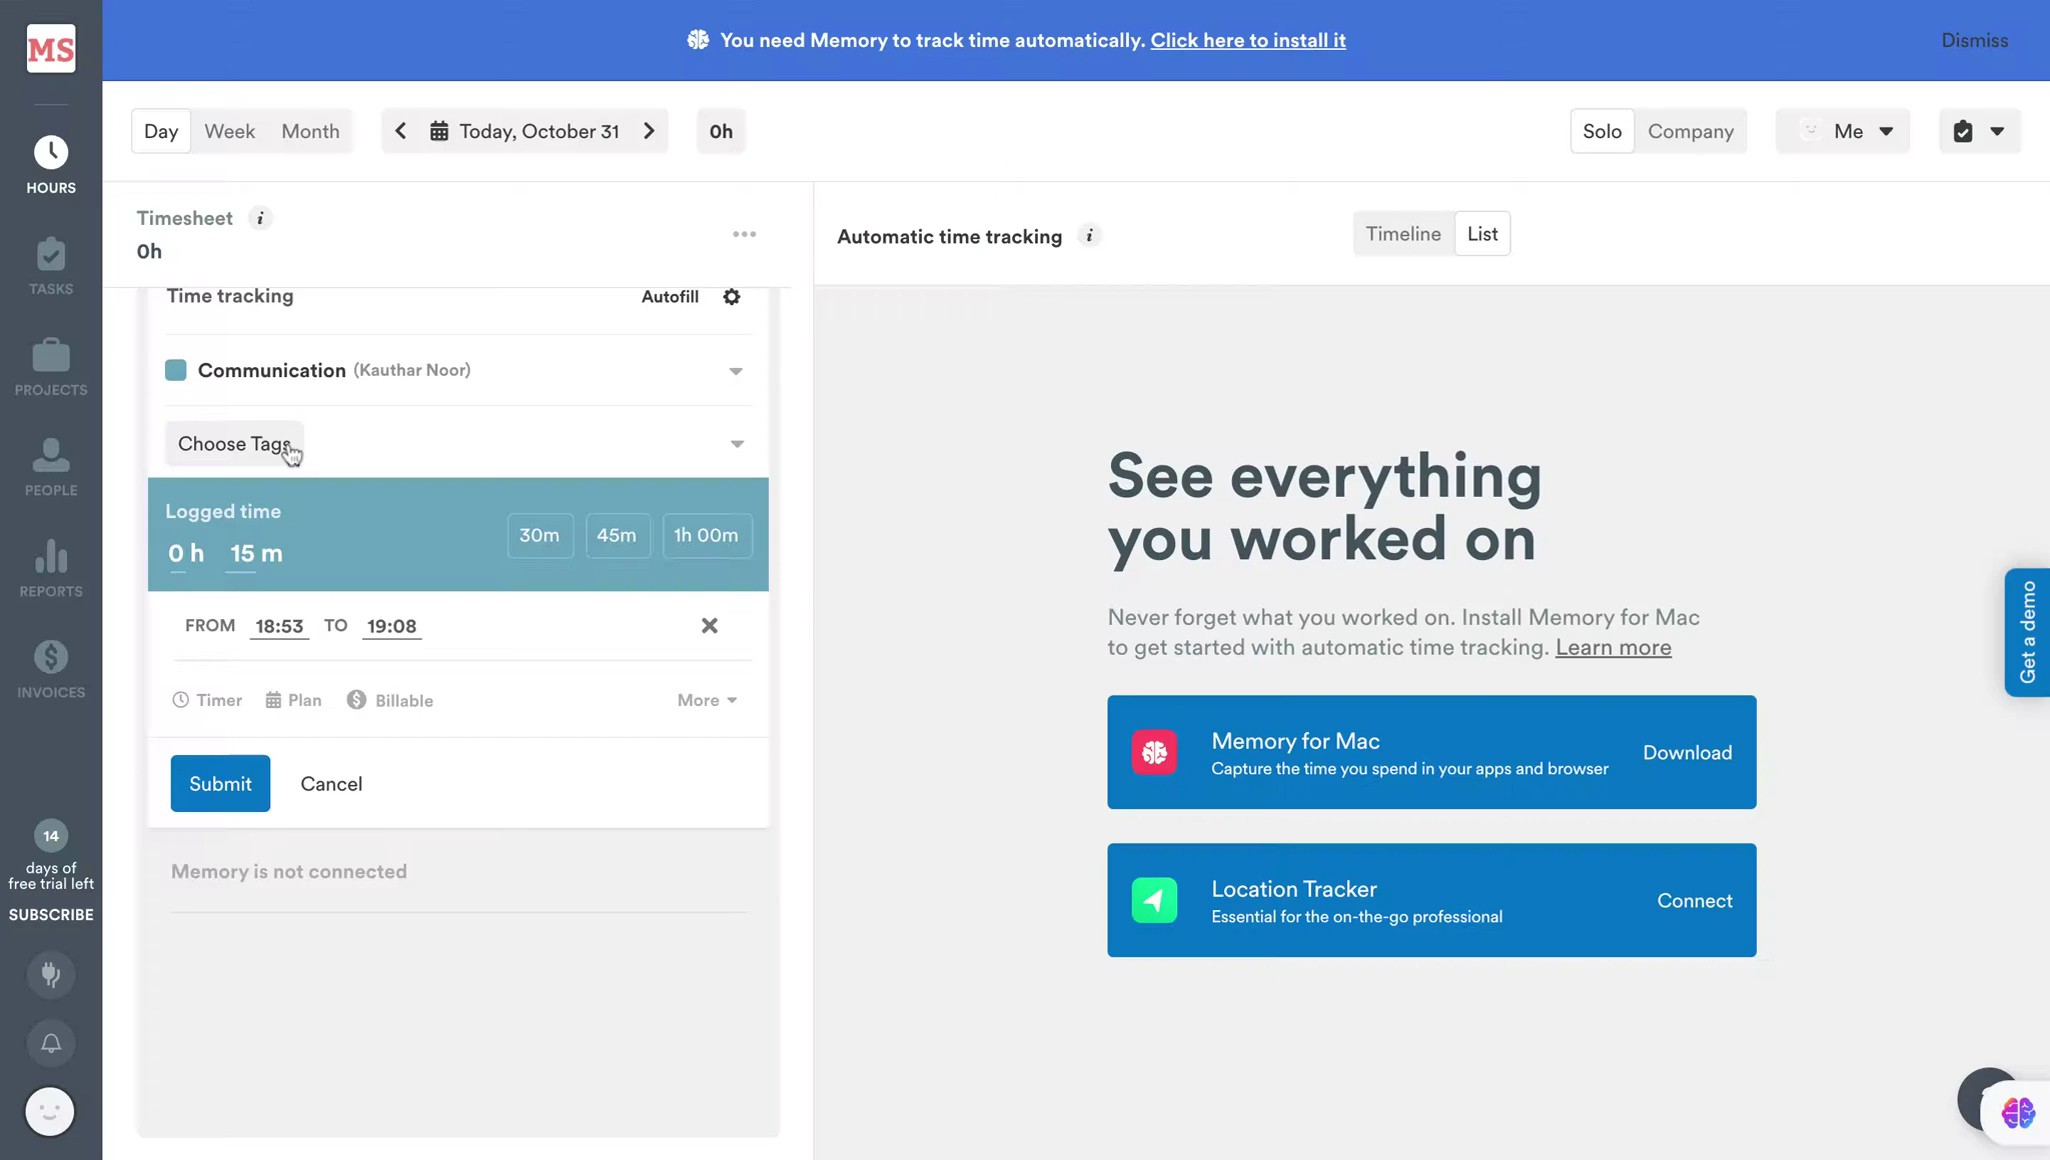
Task: Switch to List view
Action: 1482,234
